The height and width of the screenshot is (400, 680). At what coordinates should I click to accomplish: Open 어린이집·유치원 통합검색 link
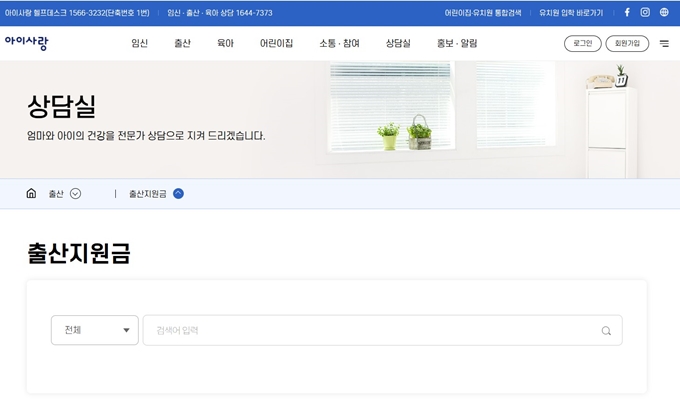tap(483, 13)
